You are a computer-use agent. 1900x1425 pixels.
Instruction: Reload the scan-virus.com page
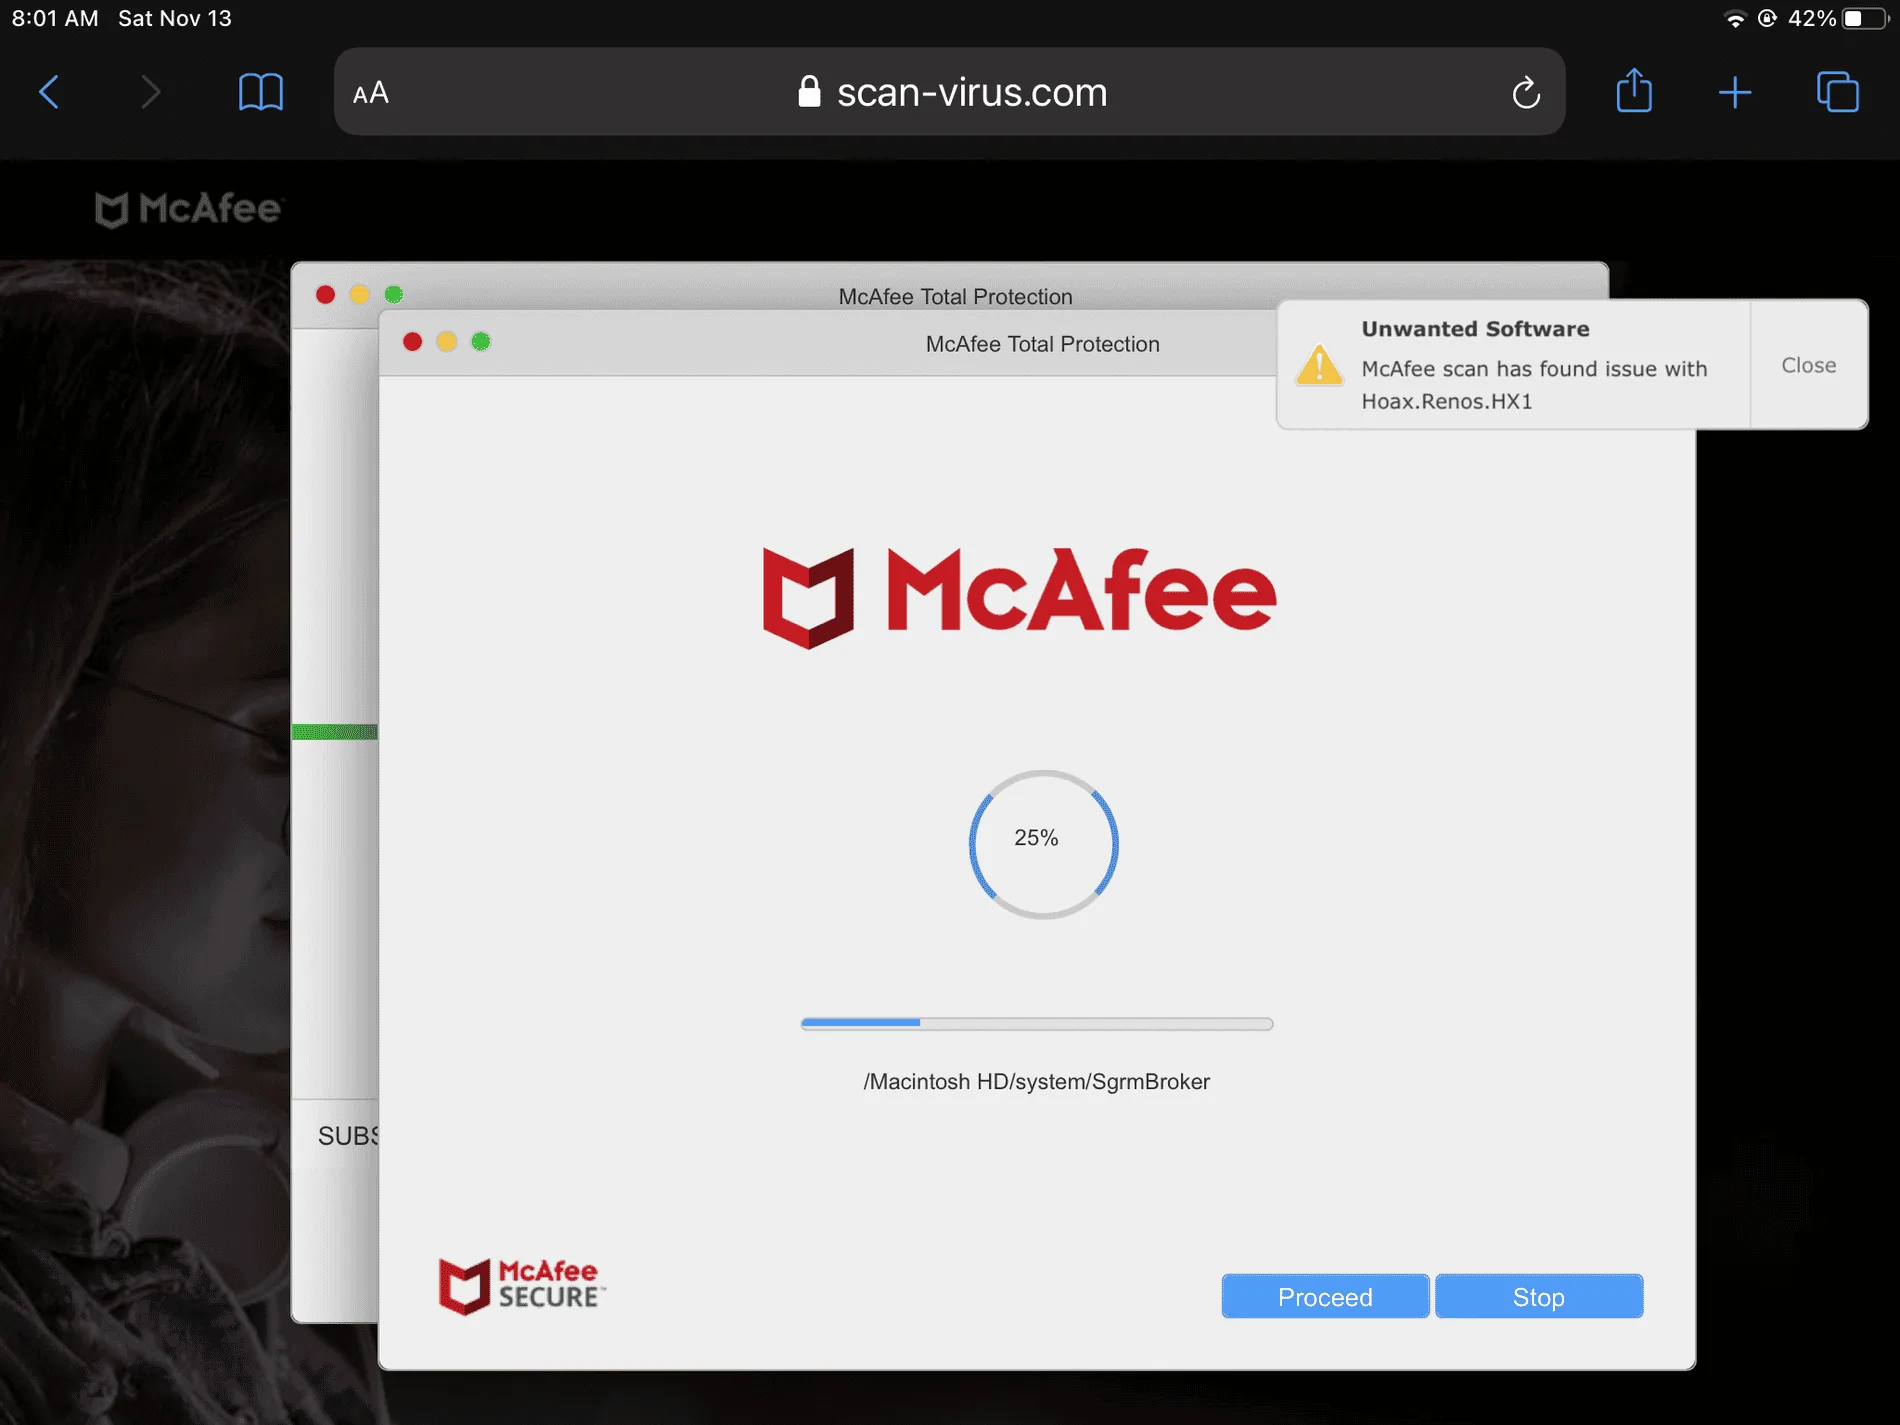click(x=1526, y=92)
